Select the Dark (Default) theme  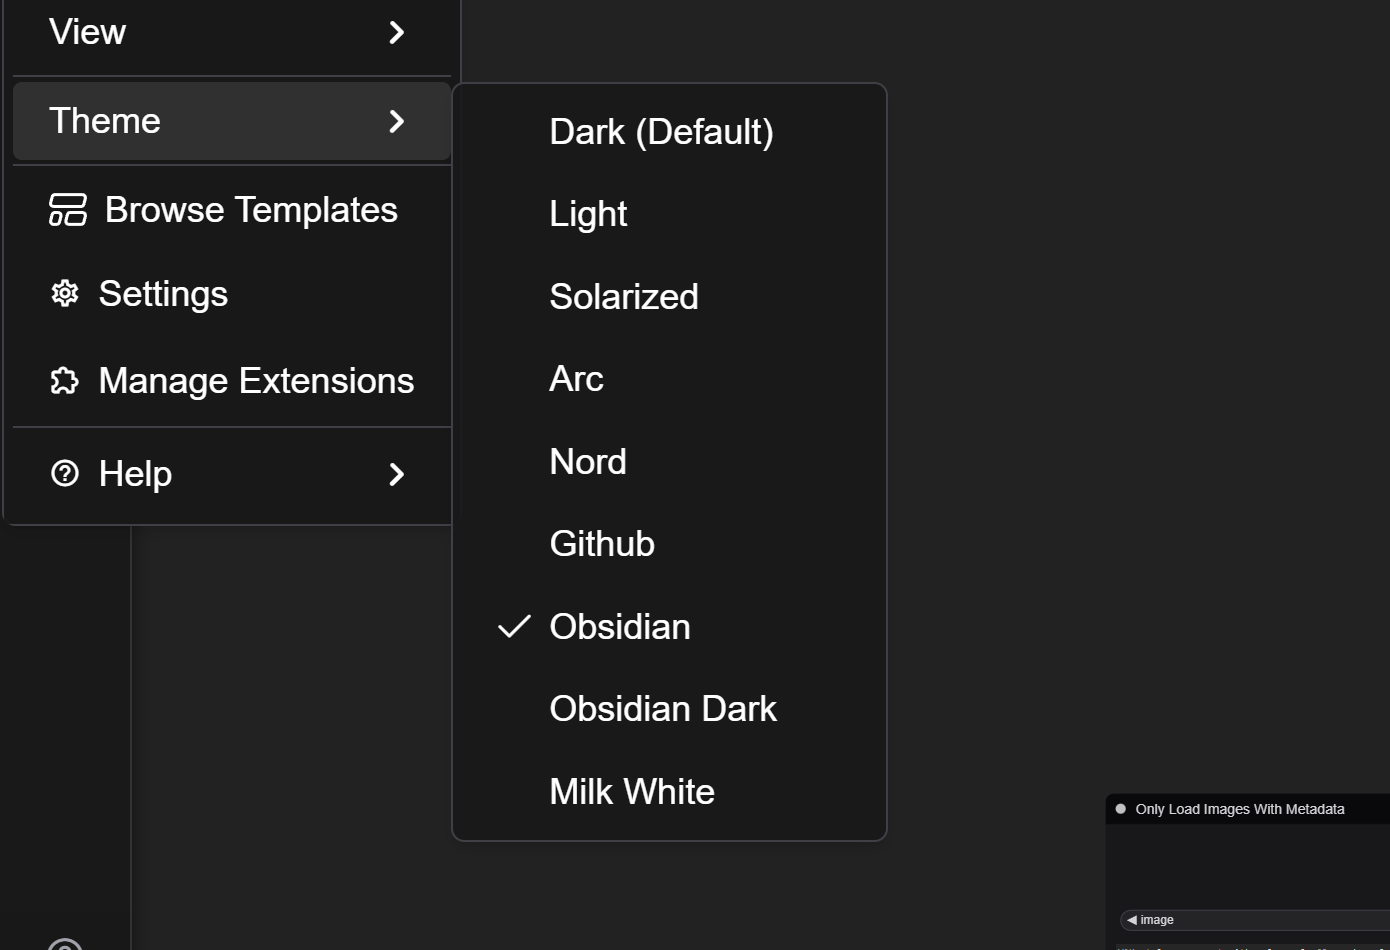point(661,132)
